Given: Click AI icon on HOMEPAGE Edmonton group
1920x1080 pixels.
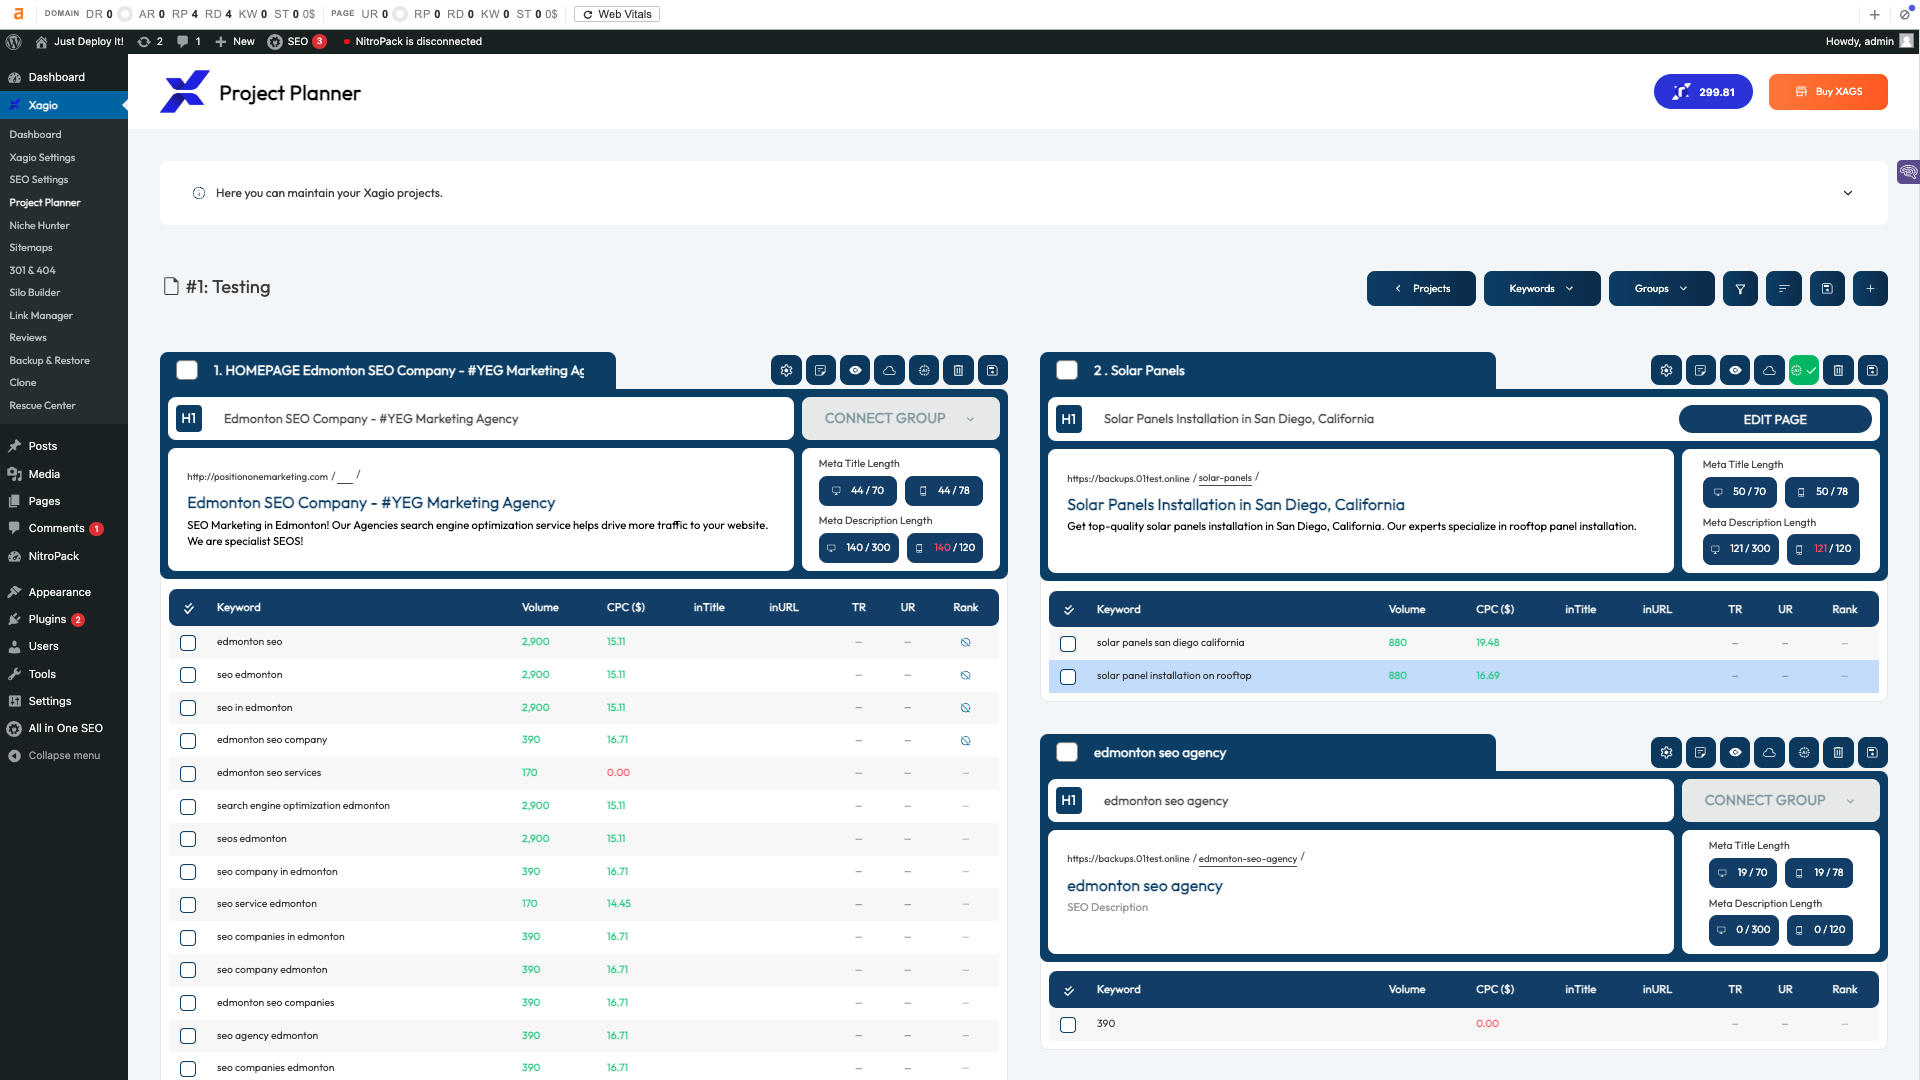Looking at the screenshot, I should 924,370.
